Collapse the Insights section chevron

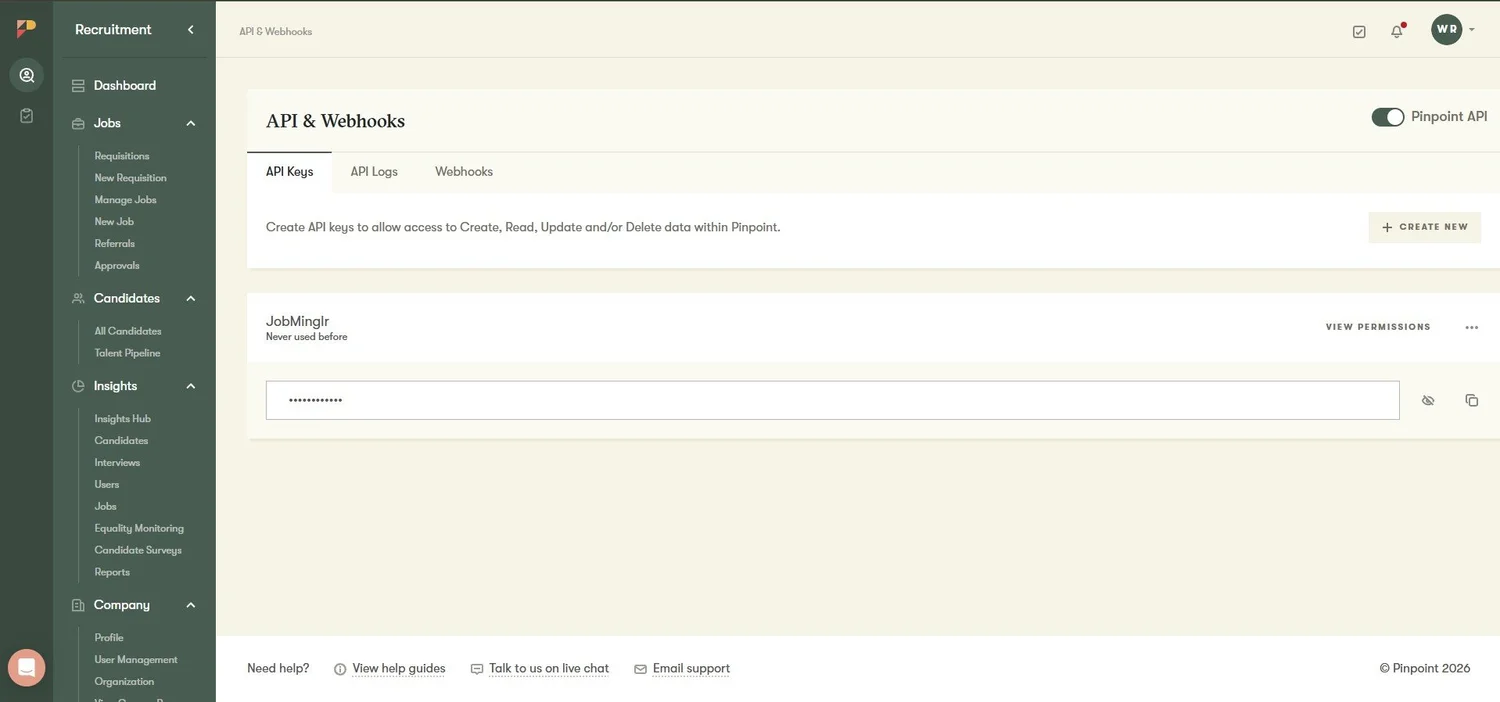pyautogui.click(x=191, y=386)
